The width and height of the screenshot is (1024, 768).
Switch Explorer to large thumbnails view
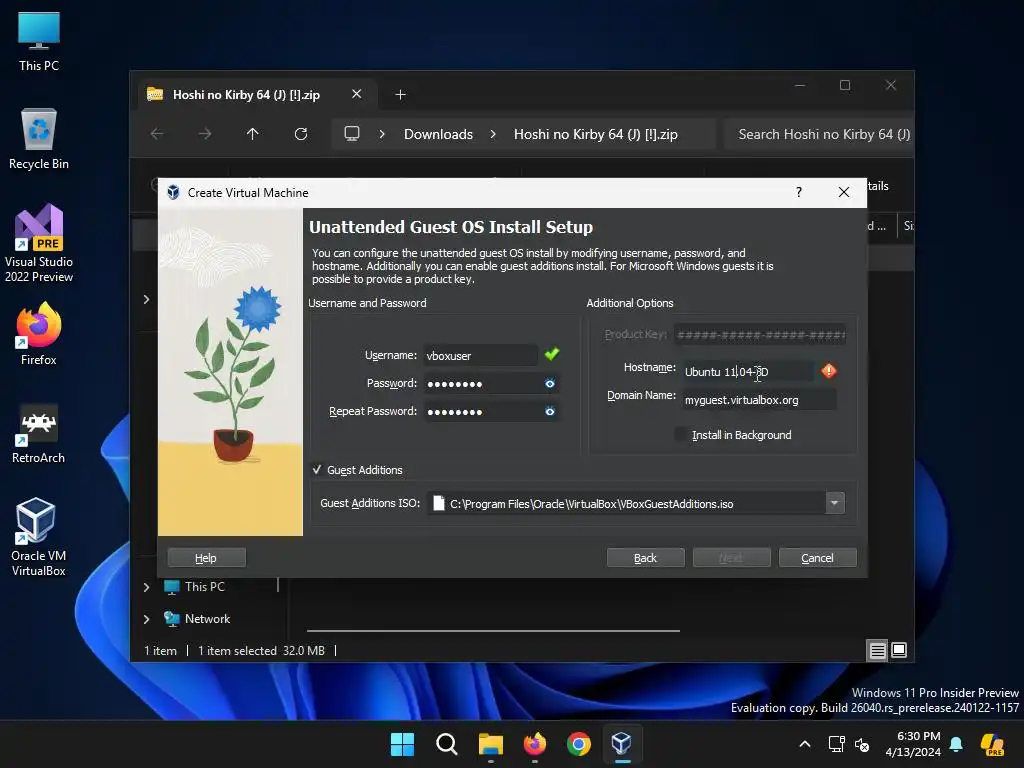899,650
